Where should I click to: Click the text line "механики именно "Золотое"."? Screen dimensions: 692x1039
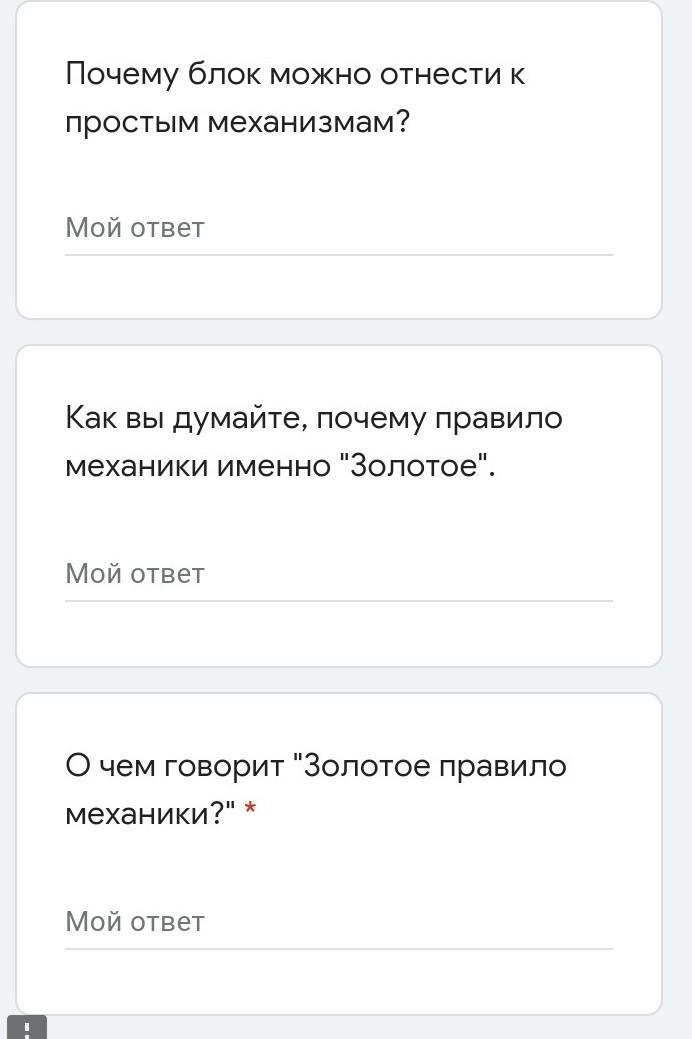pyautogui.click(x=280, y=466)
